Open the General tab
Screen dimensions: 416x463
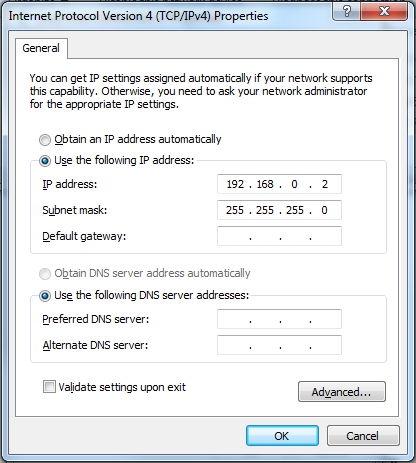(x=41, y=48)
